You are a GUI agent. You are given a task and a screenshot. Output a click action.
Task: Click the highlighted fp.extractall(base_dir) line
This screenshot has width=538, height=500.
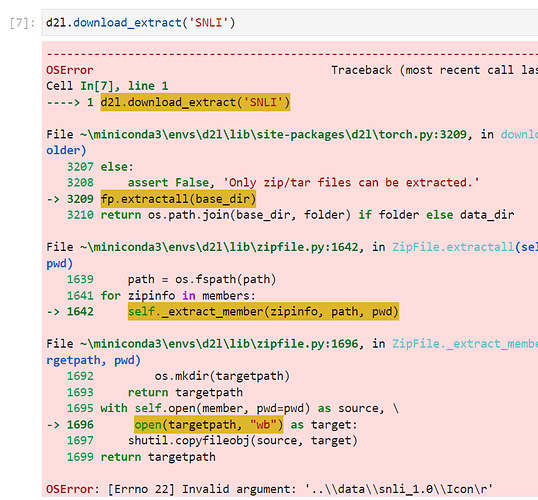click(178, 199)
